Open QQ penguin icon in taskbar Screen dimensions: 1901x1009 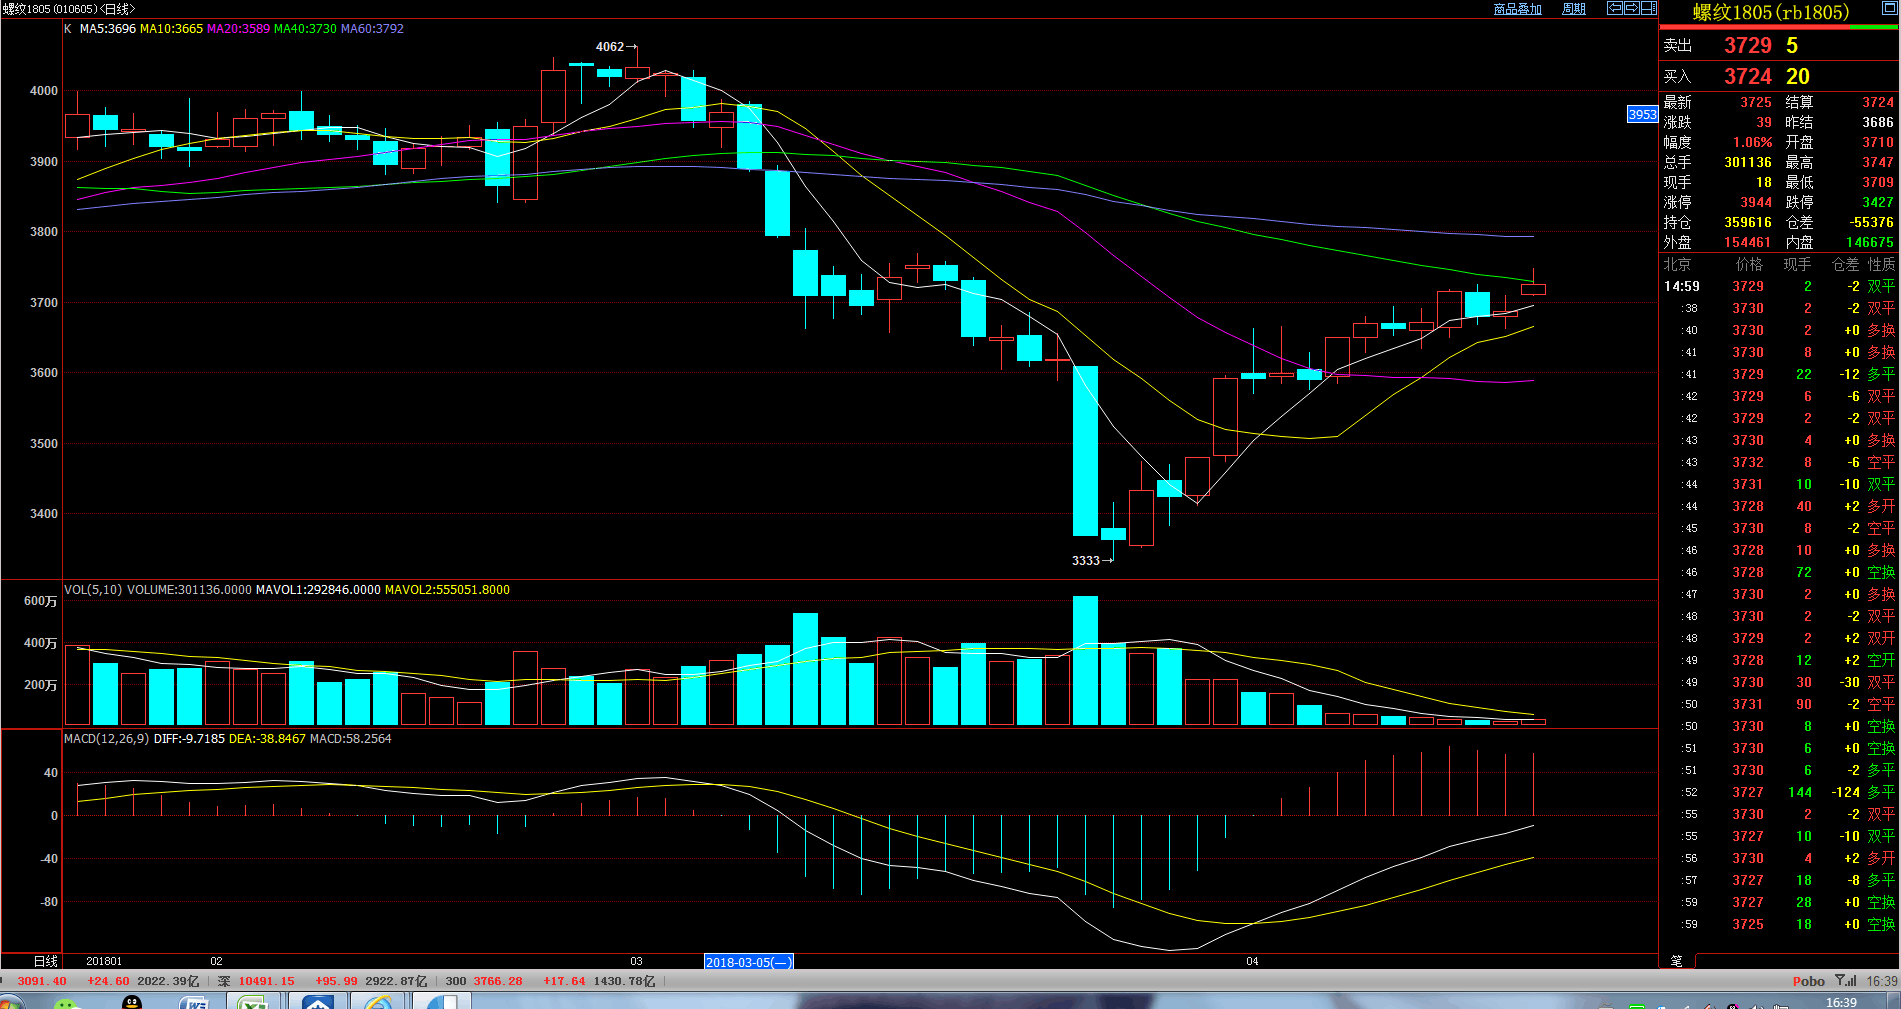tap(131, 1003)
